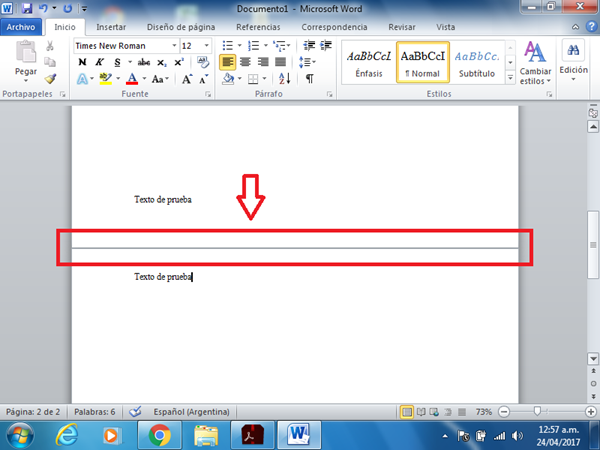Viewport: 600px width, 450px height.
Task: Open the Change Case (Aa) dropdown
Action: point(160,79)
